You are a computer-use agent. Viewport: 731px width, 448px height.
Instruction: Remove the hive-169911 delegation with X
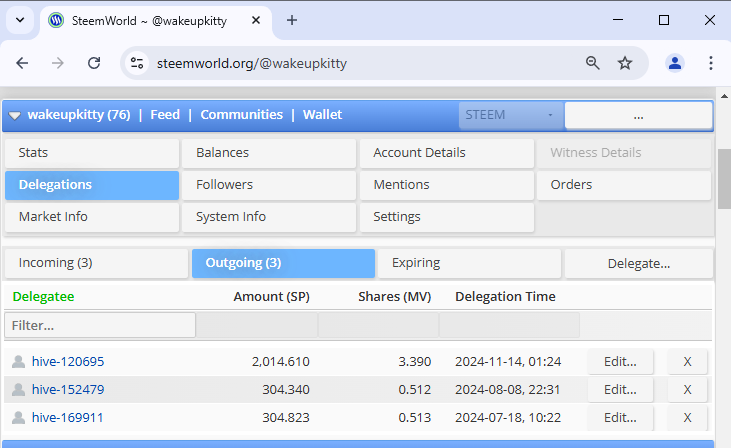click(687, 418)
